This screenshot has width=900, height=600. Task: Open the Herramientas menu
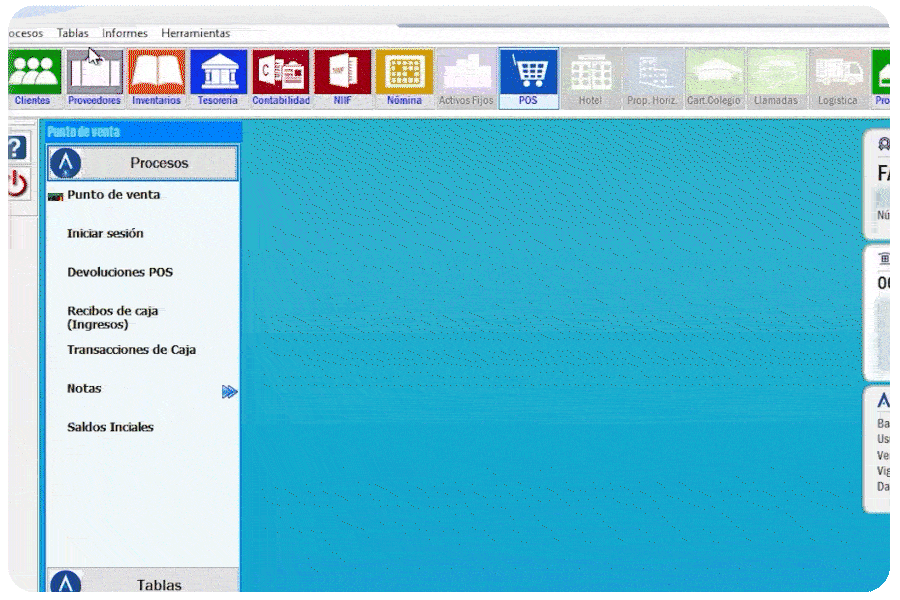pyautogui.click(x=196, y=33)
